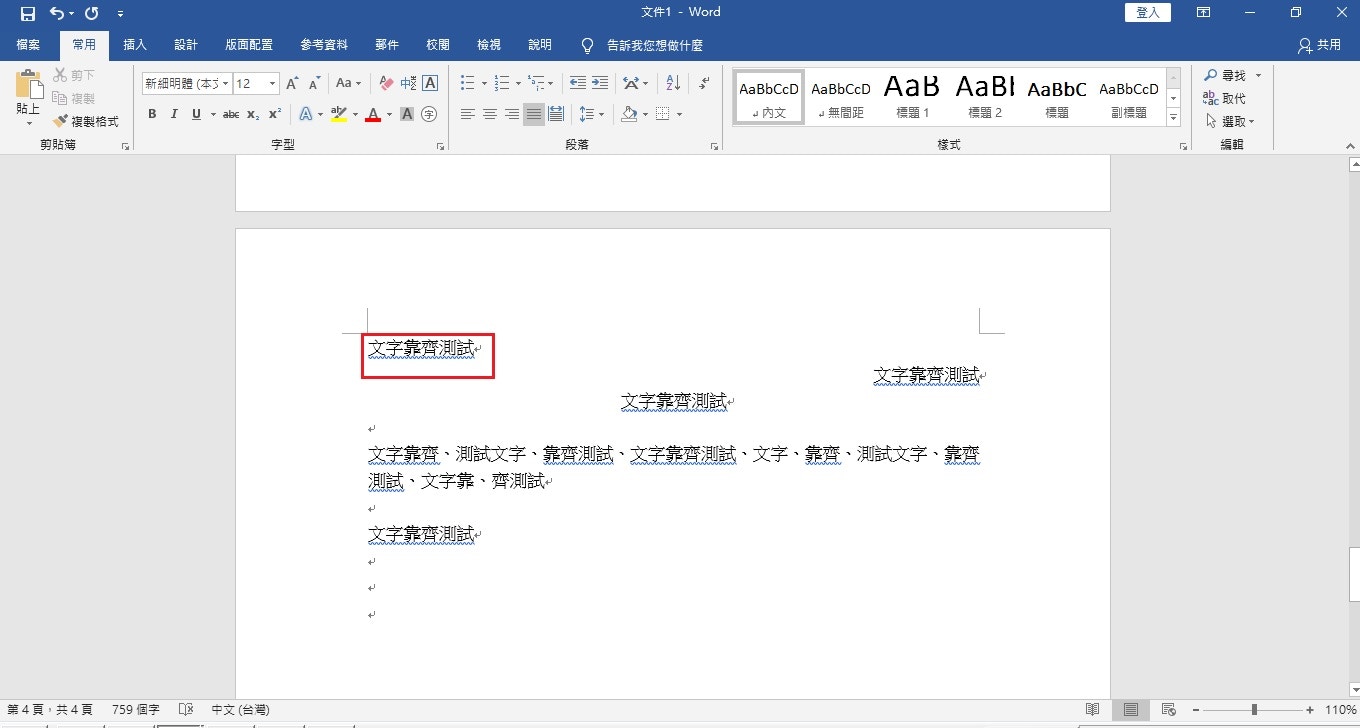Open the font name dropdown
The height and width of the screenshot is (728, 1360).
click(226, 84)
